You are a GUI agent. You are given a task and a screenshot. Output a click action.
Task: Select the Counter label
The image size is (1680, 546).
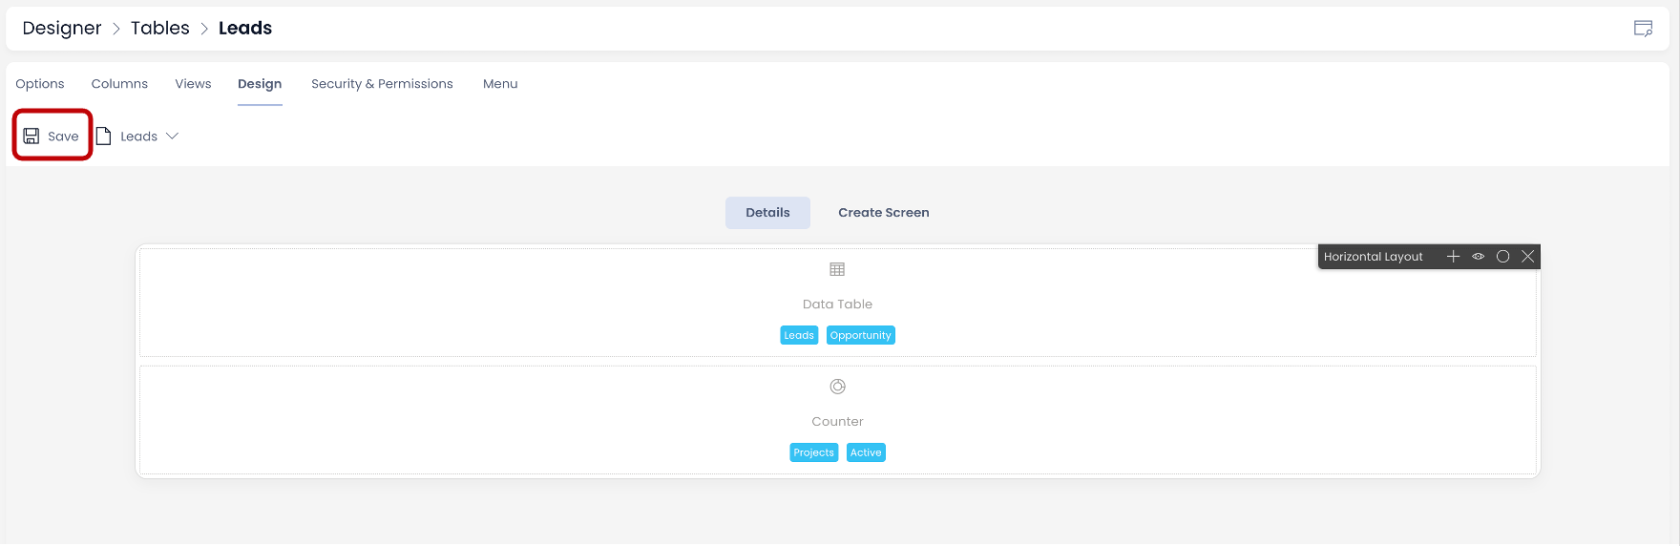[837, 422]
